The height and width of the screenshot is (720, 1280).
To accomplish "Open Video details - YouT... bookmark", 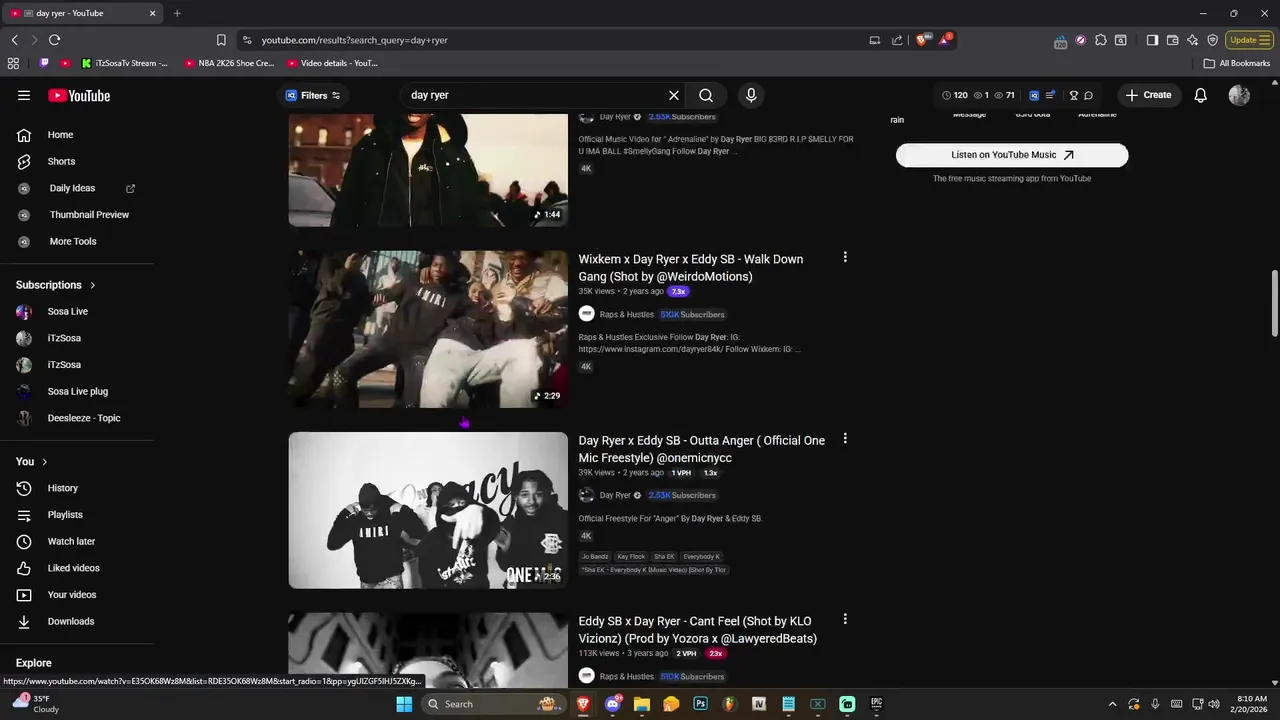I will [x=332, y=63].
